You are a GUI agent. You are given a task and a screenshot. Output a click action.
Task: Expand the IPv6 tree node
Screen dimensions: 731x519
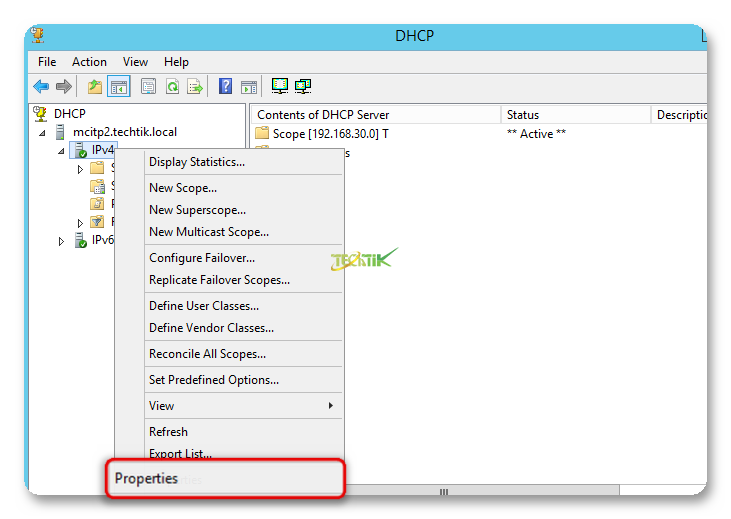pos(61,241)
